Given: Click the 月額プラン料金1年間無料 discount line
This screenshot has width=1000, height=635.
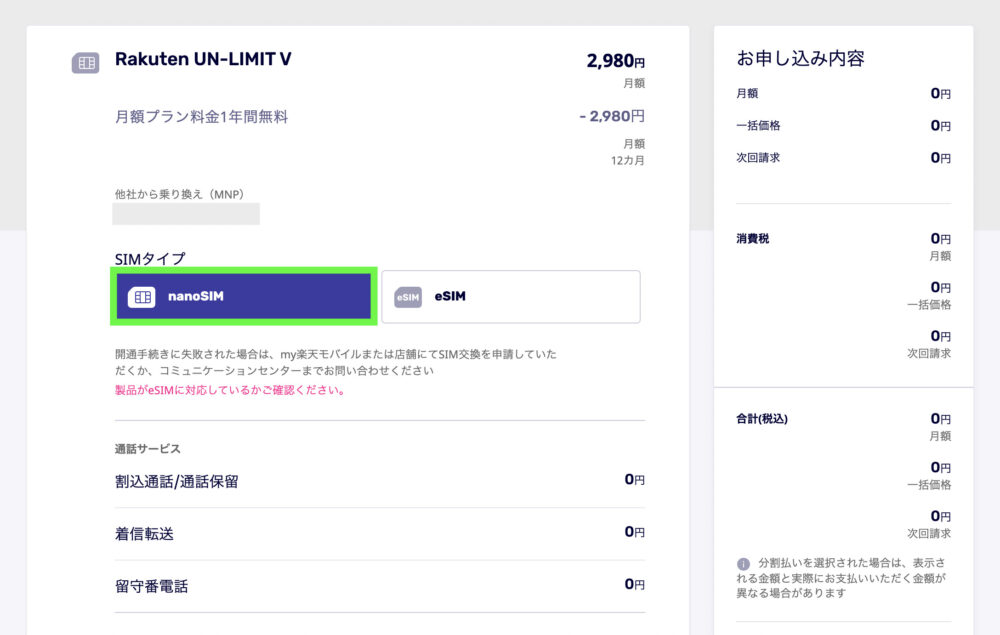Looking at the screenshot, I should point(202,117).
